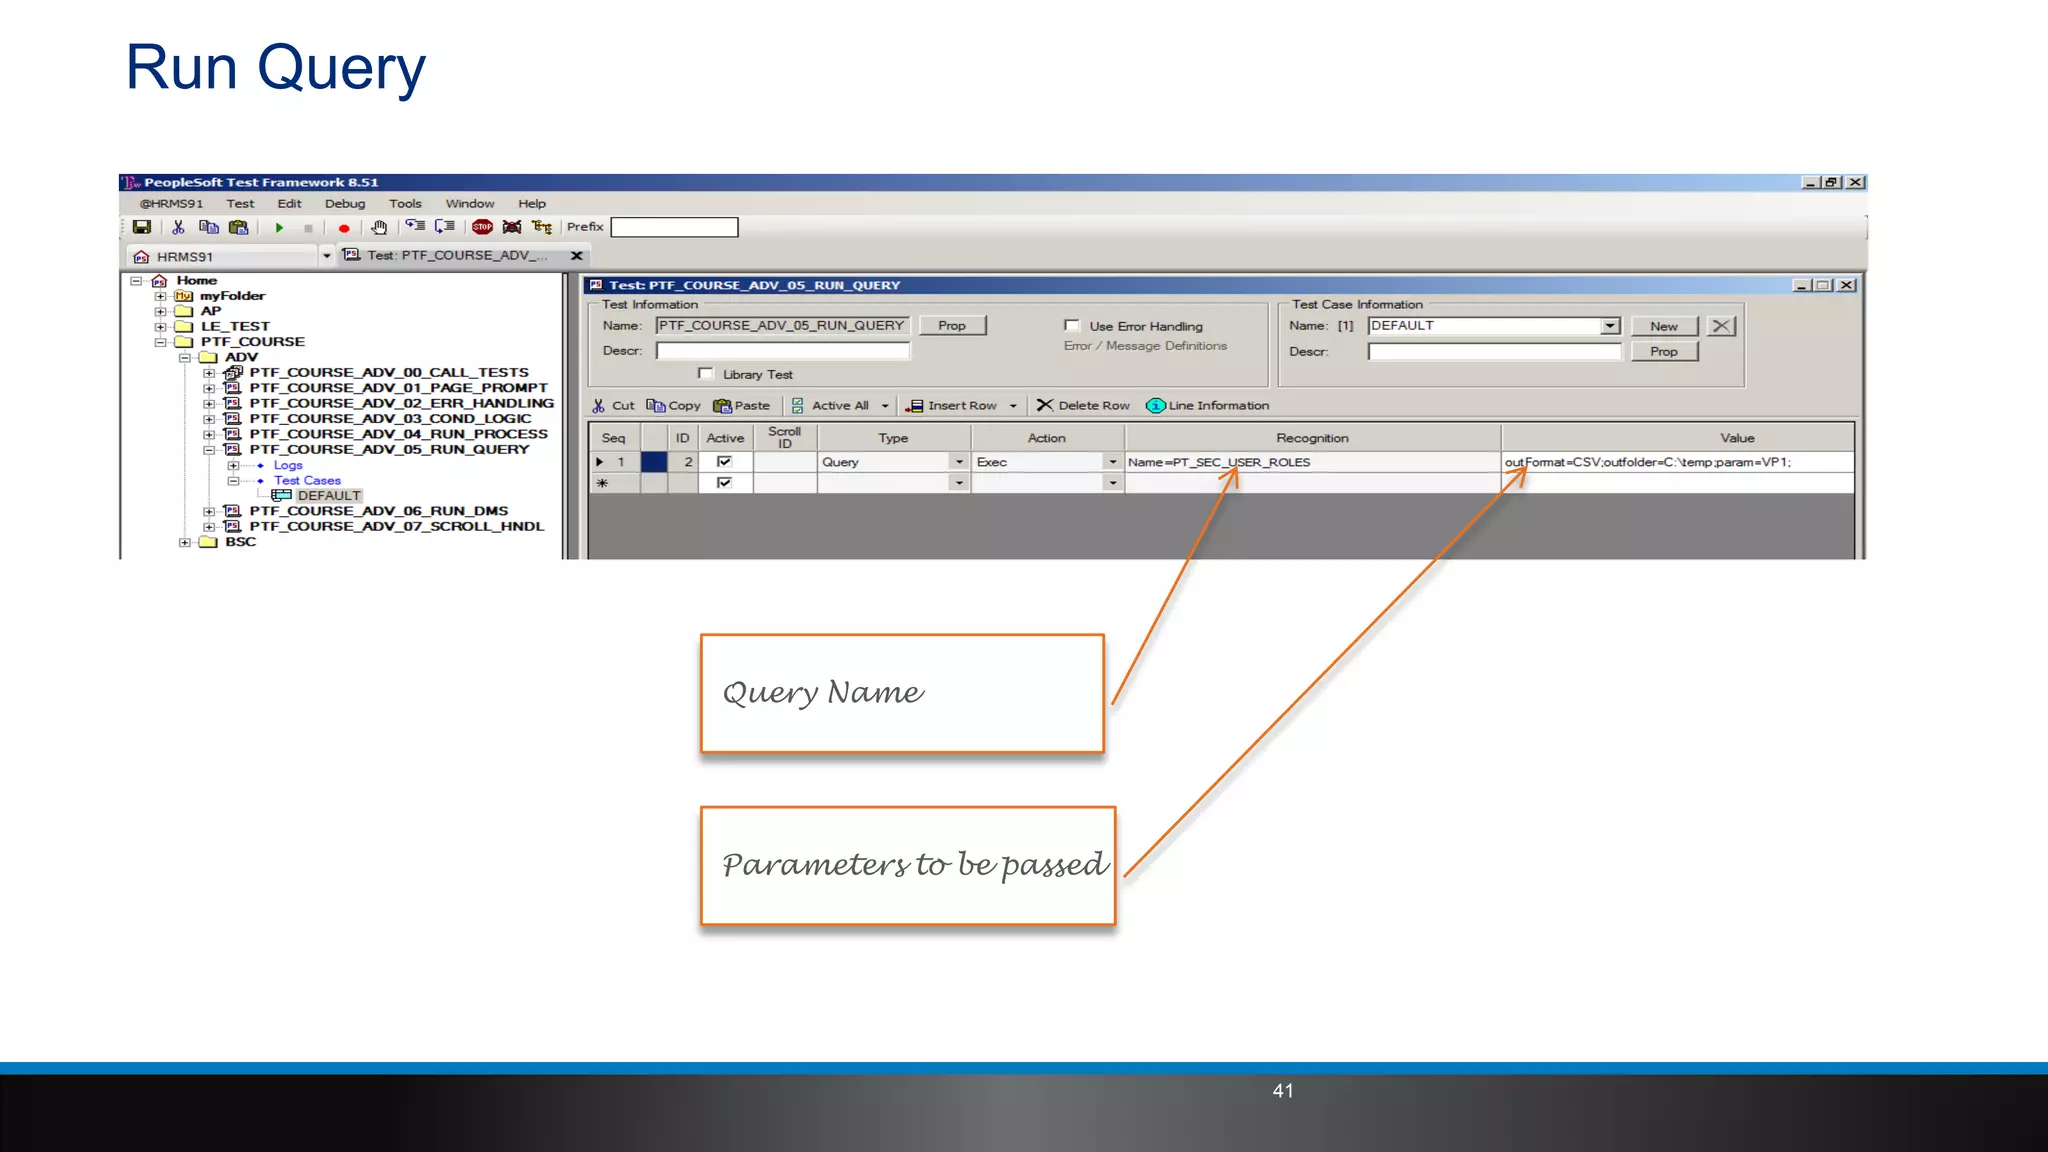The width and height of the screenshot is (2048, 1152).
Task: Click the Delete Row X icon
Action: click(1045, 405)
